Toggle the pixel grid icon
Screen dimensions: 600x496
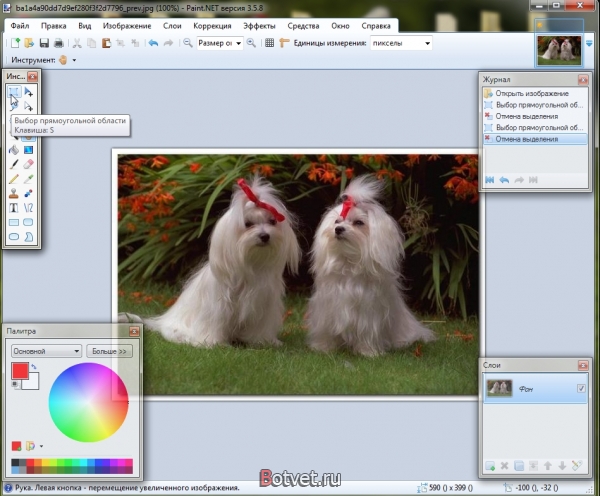tap(269, 43)
